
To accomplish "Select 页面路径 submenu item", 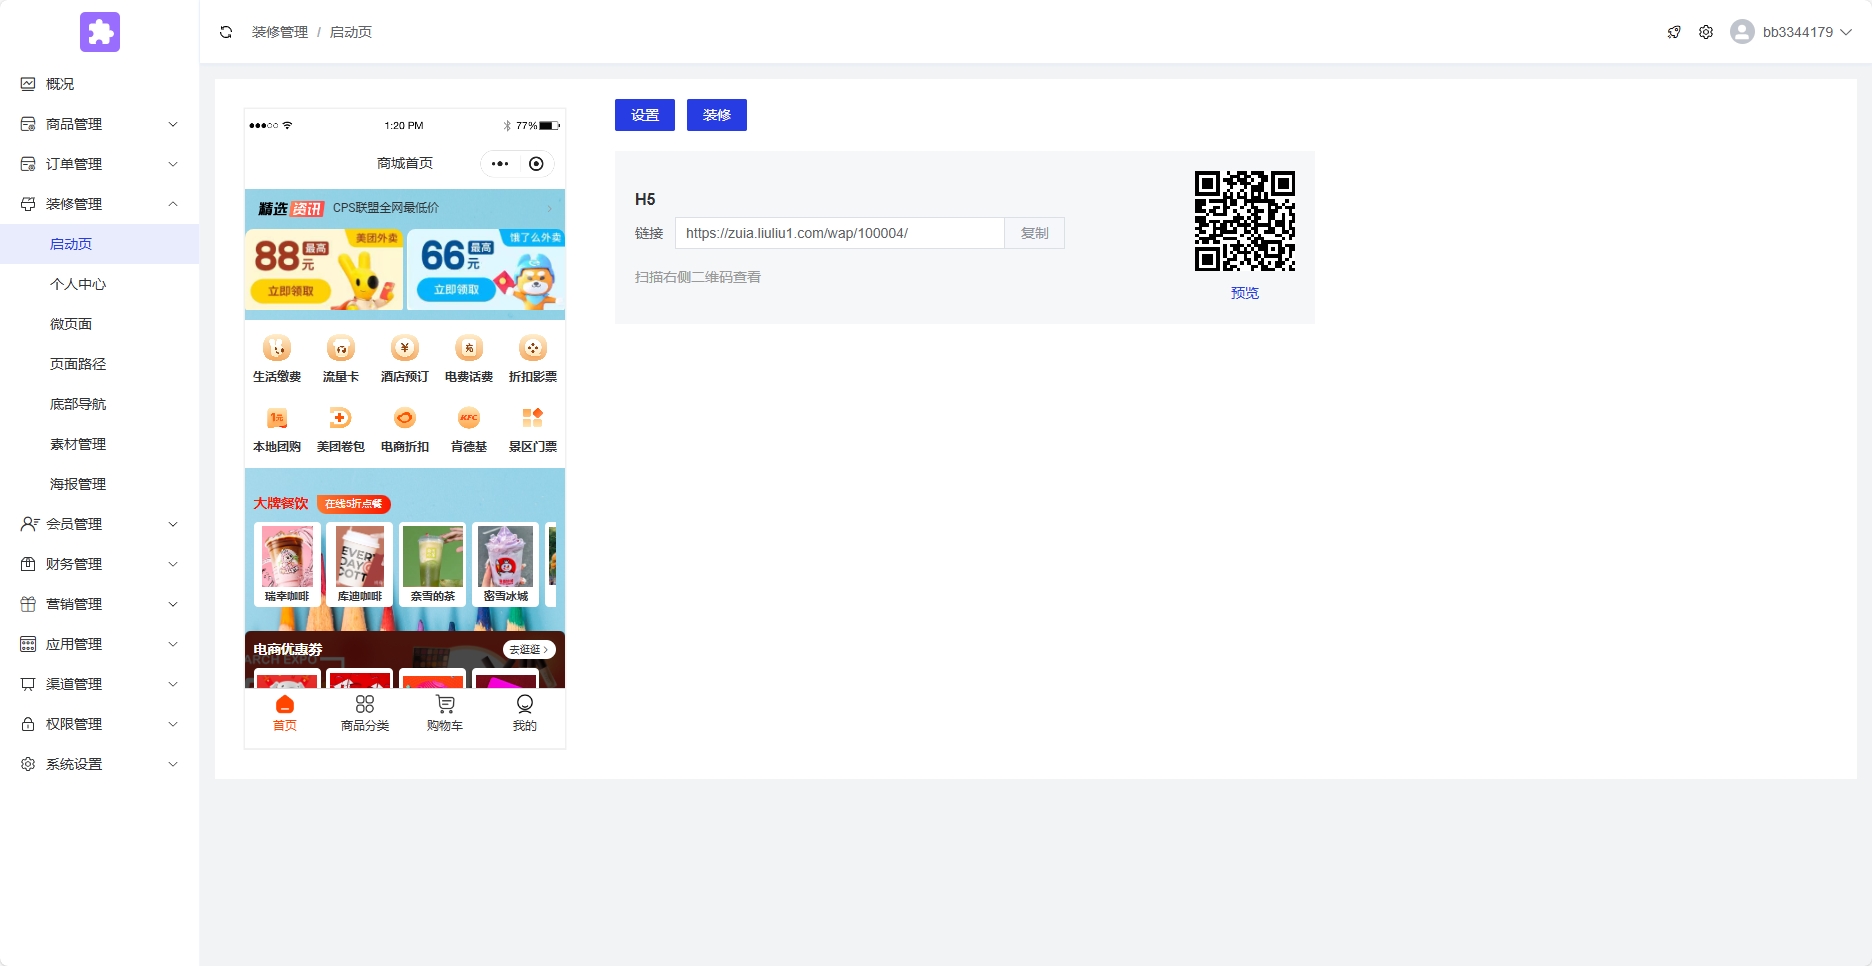I will pyautogui.click(x=100, y=364).
